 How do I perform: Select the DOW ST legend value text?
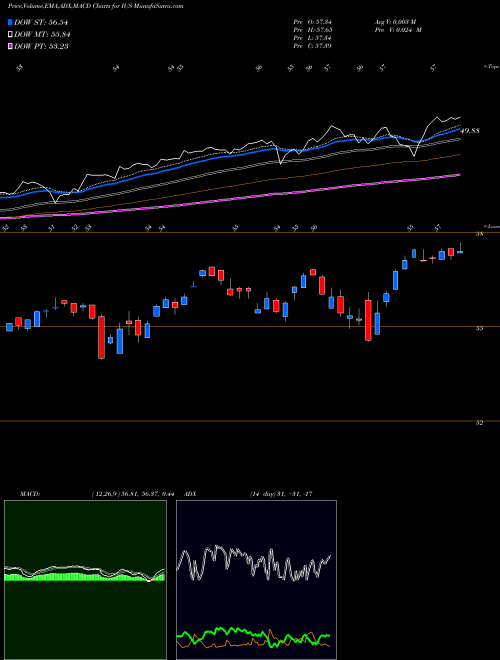point(41,22)
